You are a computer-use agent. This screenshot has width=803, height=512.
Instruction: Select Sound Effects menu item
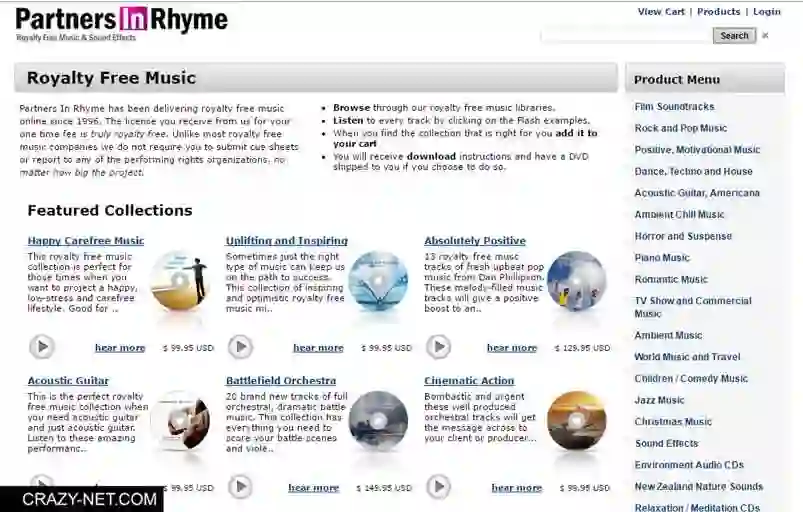click(666, 443)
